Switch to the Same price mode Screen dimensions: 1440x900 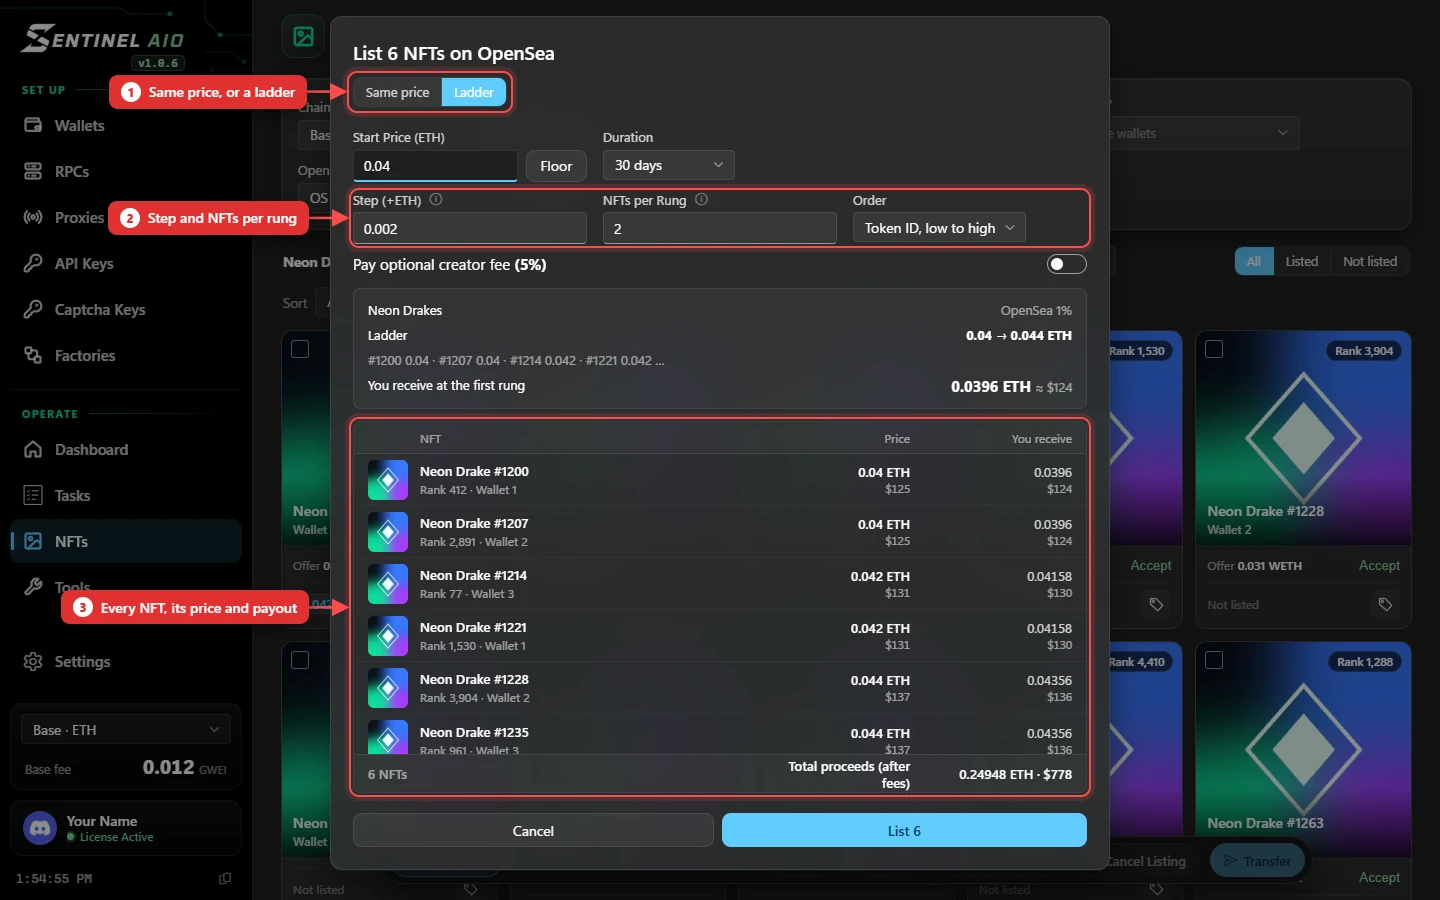pyautogui.click(x=397, y=92)
